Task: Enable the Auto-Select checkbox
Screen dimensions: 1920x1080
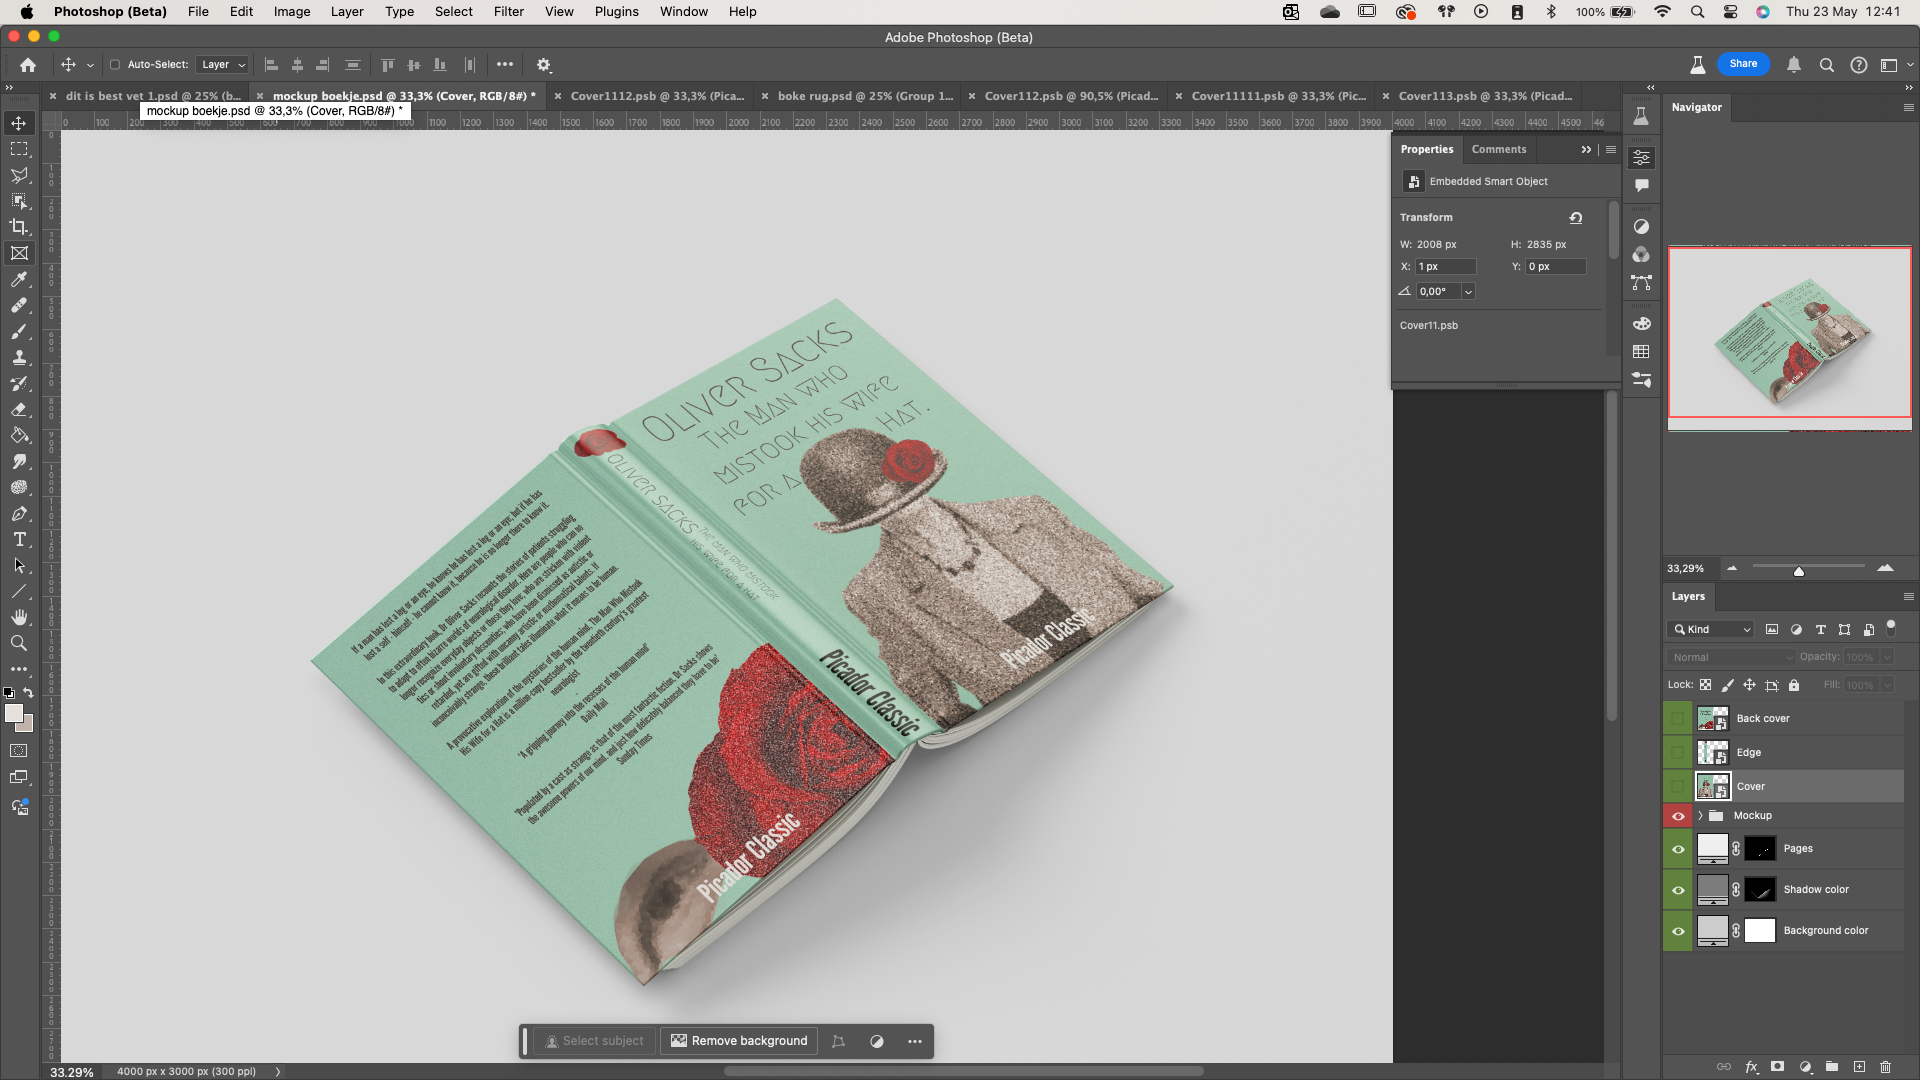Action: tap(115, 65)
